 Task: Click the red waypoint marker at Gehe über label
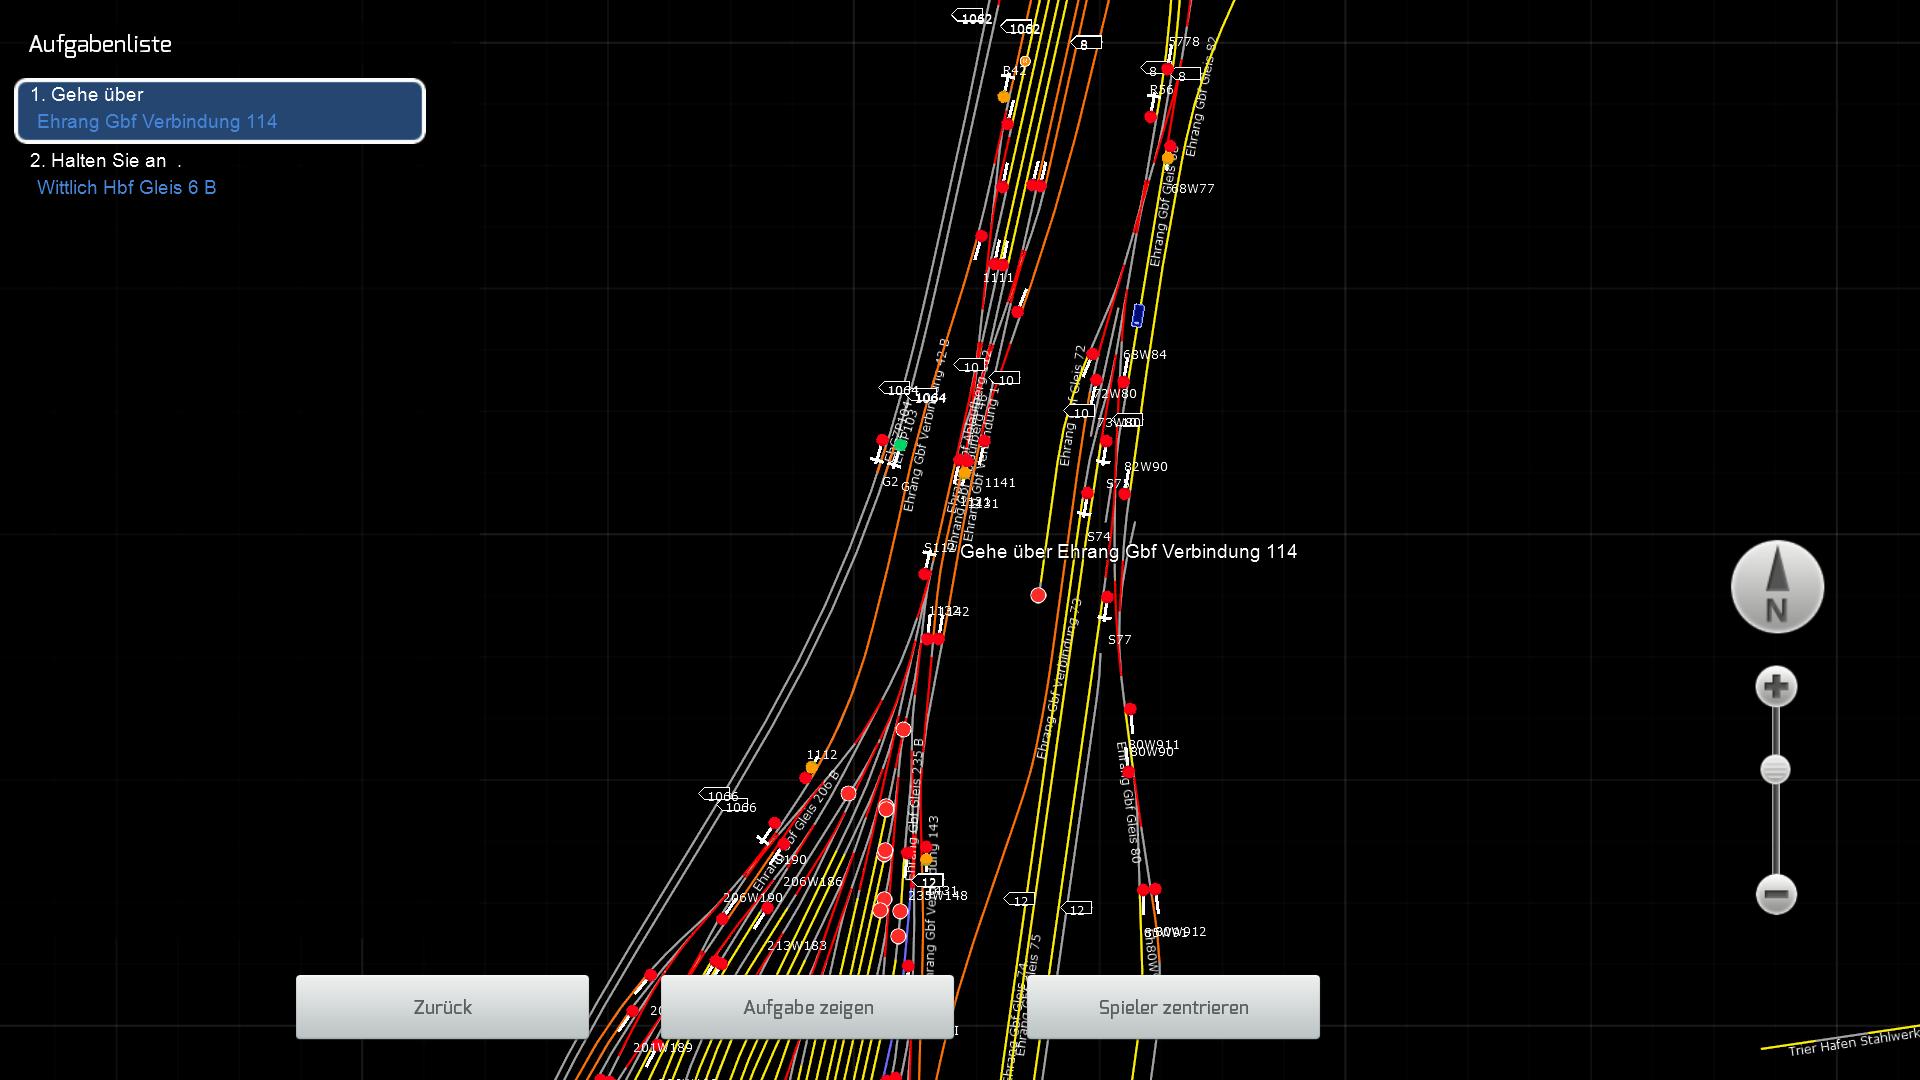click(1038, 595)
